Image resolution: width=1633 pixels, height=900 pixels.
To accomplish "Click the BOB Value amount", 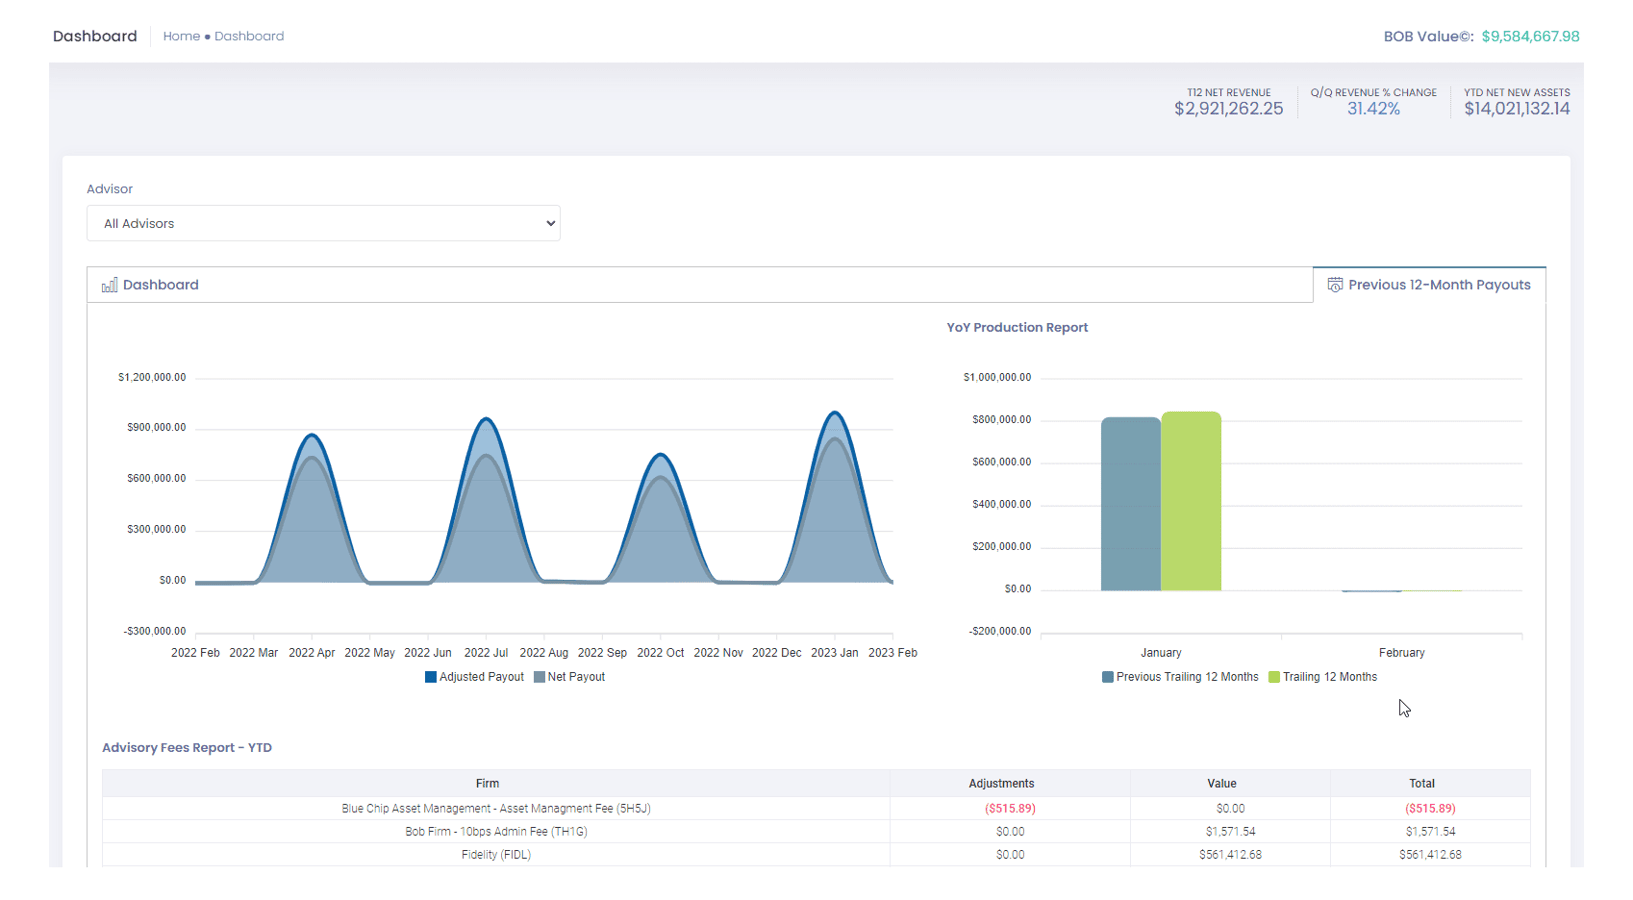I will click(1530, 36).
